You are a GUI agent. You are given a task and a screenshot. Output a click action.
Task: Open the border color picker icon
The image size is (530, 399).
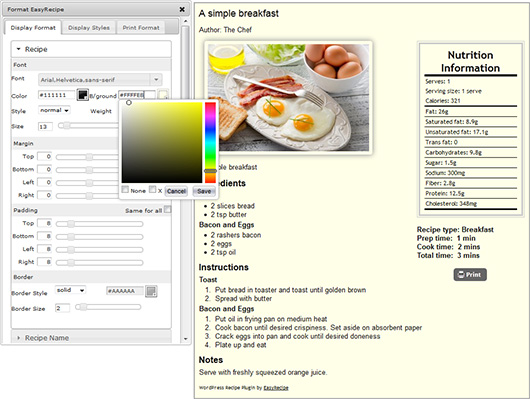151,291
